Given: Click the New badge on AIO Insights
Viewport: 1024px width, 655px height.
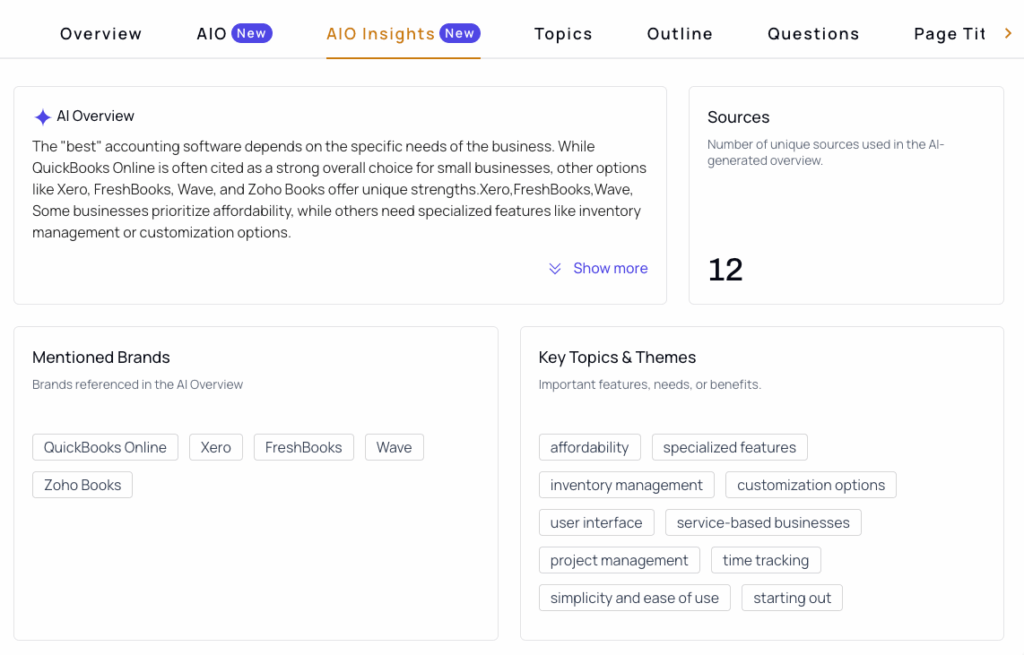Looking at the screenshot, I should click(460, 33).
